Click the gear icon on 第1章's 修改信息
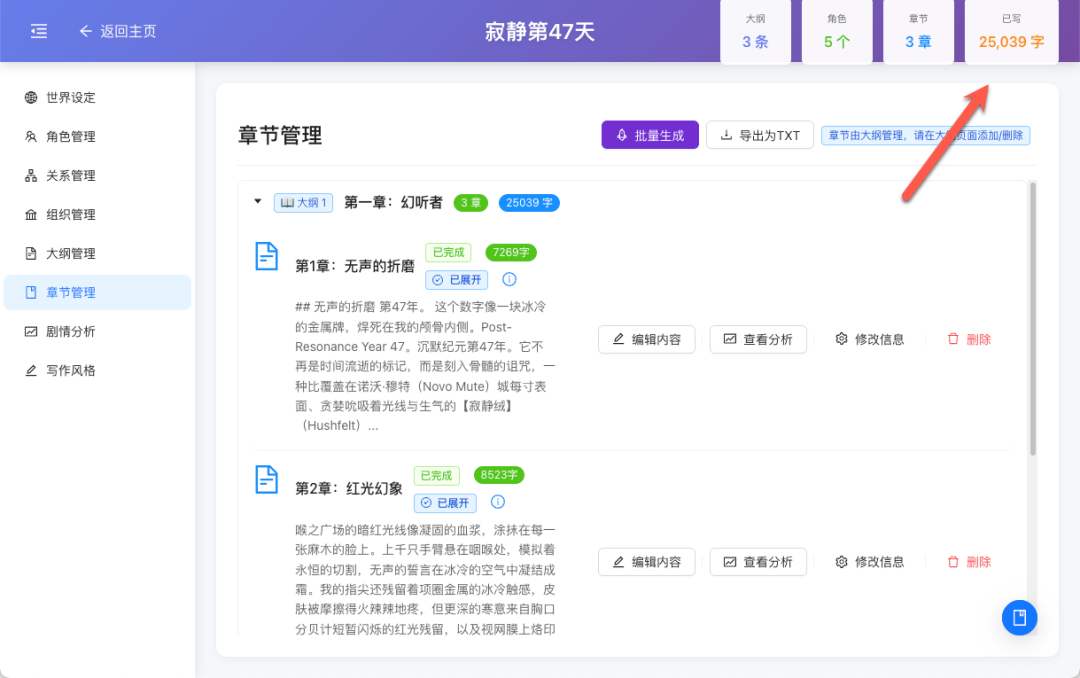The width and height of the screenshot is (1080, 678). pos(841,339)
